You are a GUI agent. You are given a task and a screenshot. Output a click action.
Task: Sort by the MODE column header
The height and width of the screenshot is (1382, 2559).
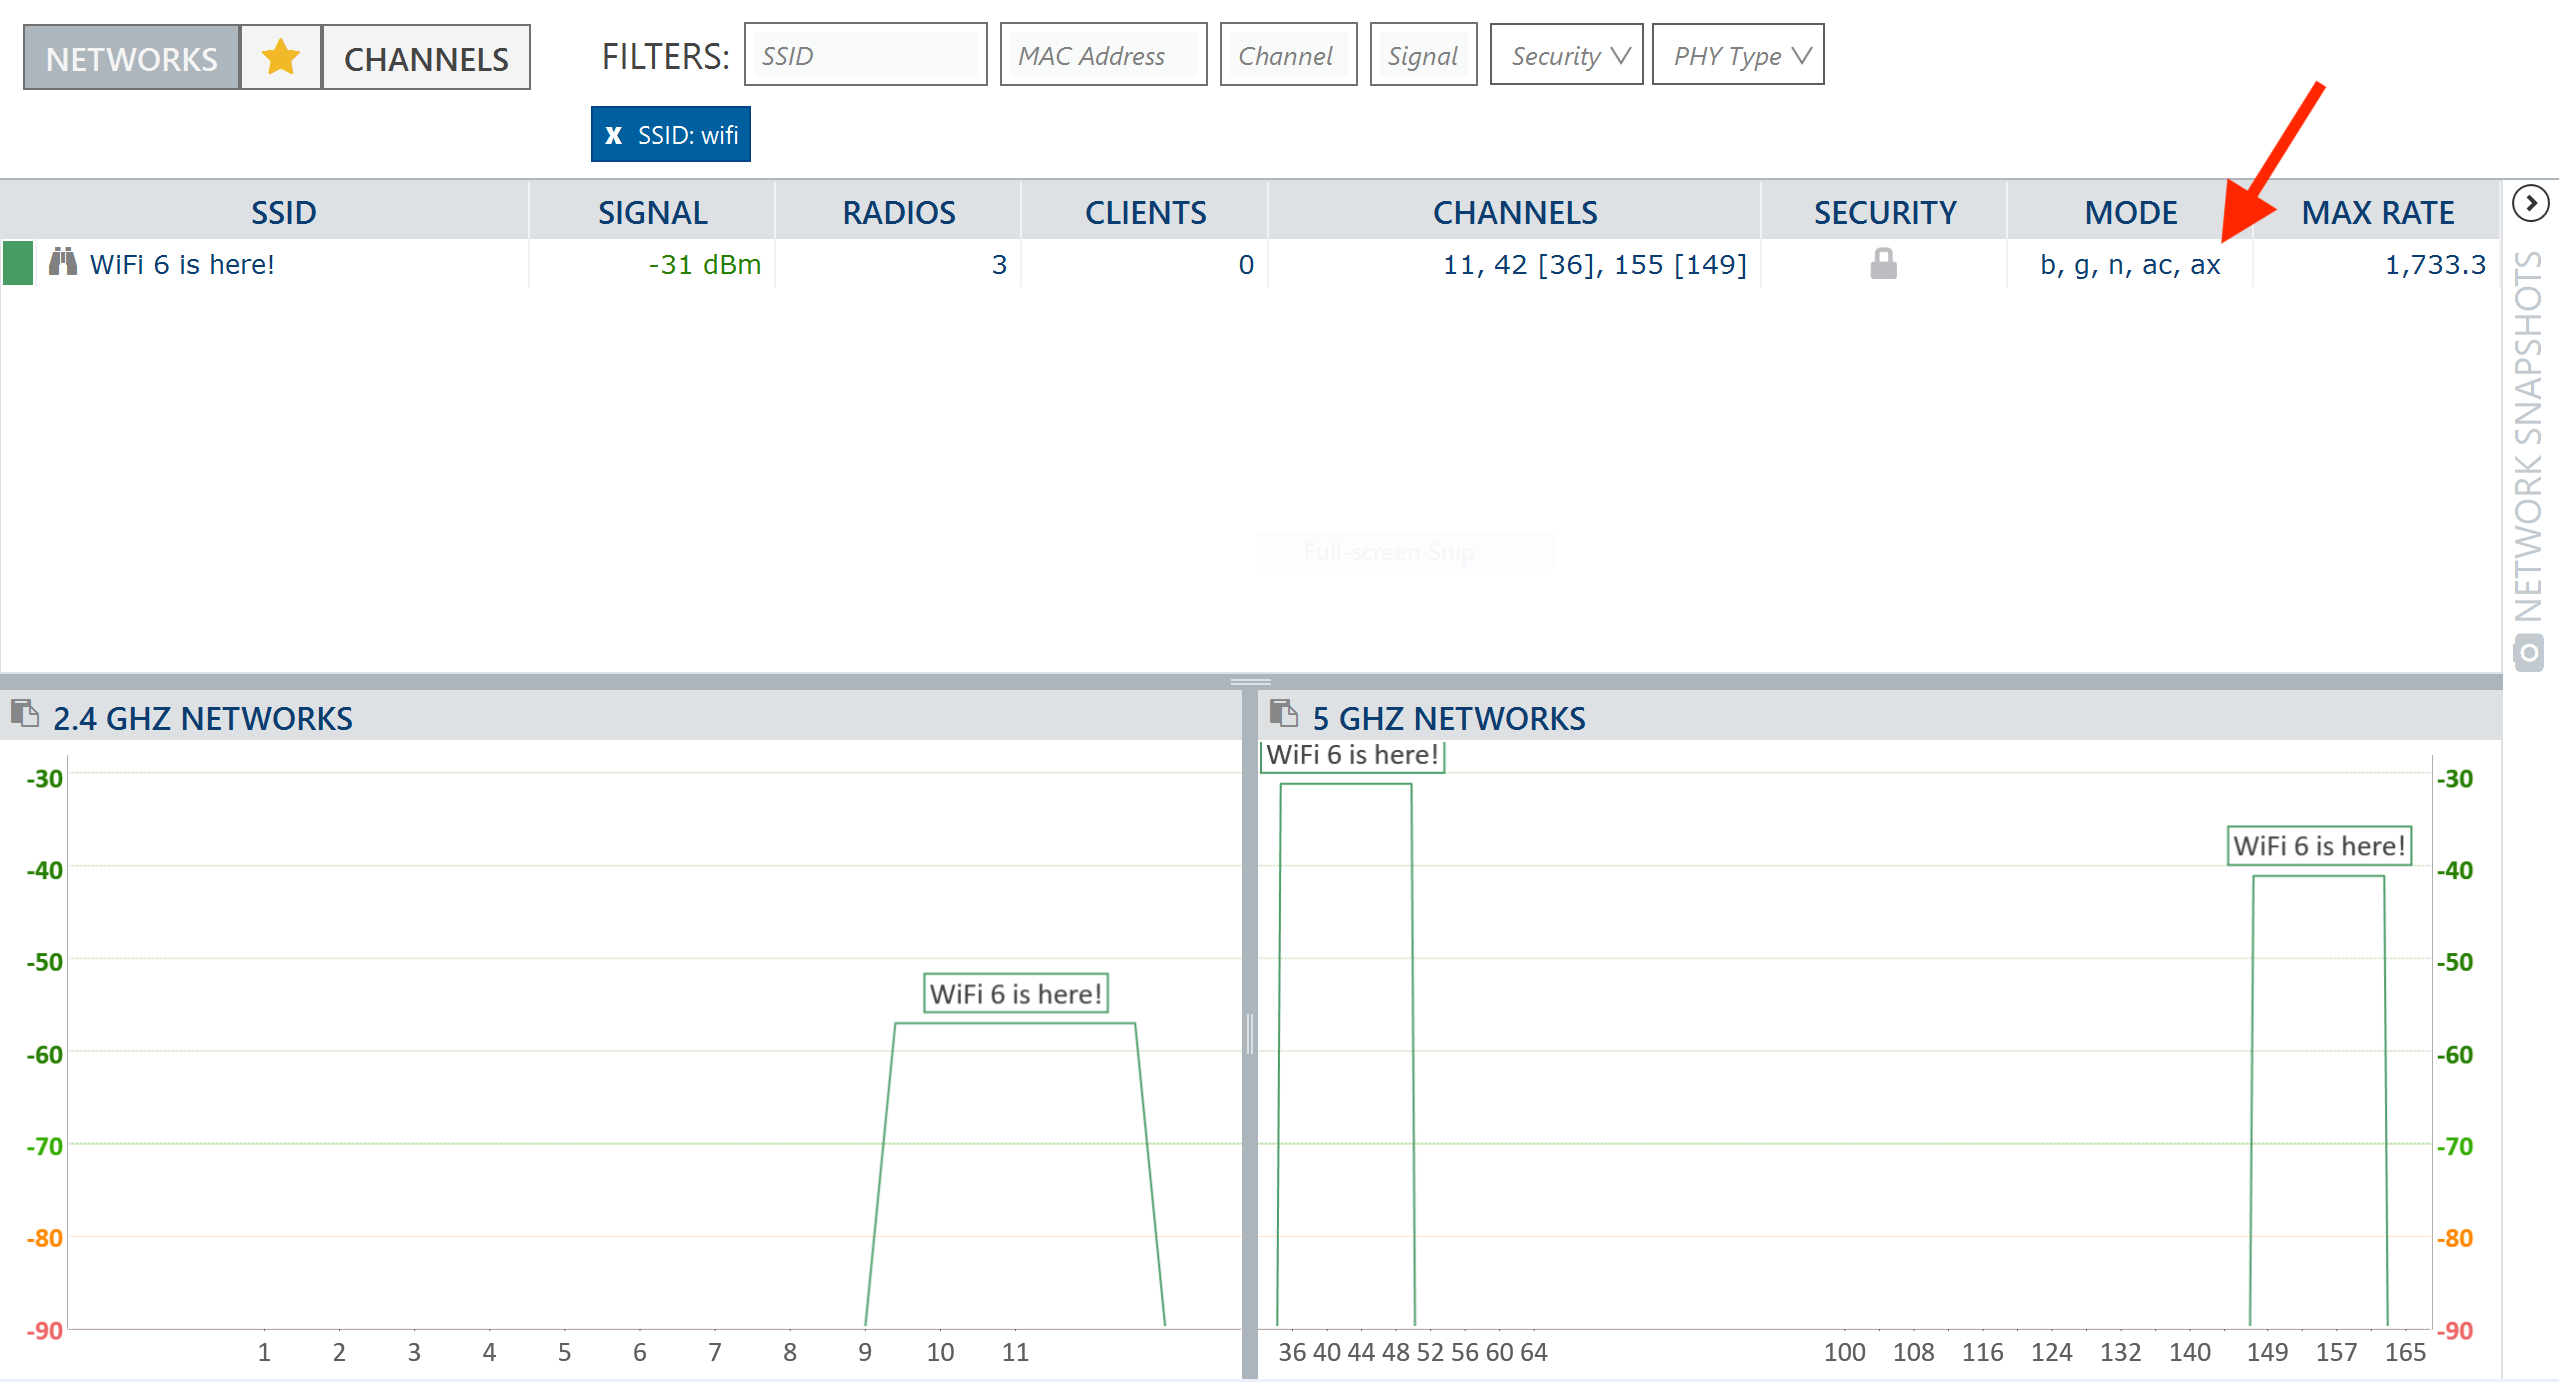2130,212
